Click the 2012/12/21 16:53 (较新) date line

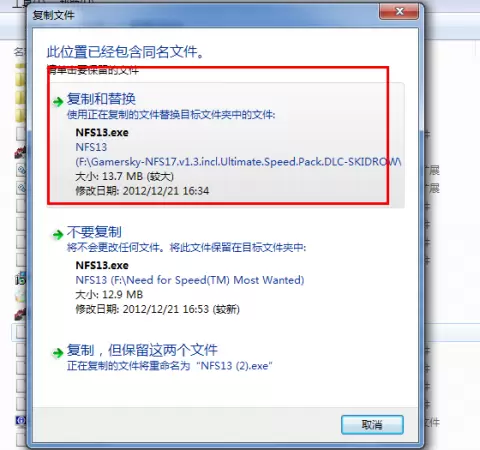(158, 309)
